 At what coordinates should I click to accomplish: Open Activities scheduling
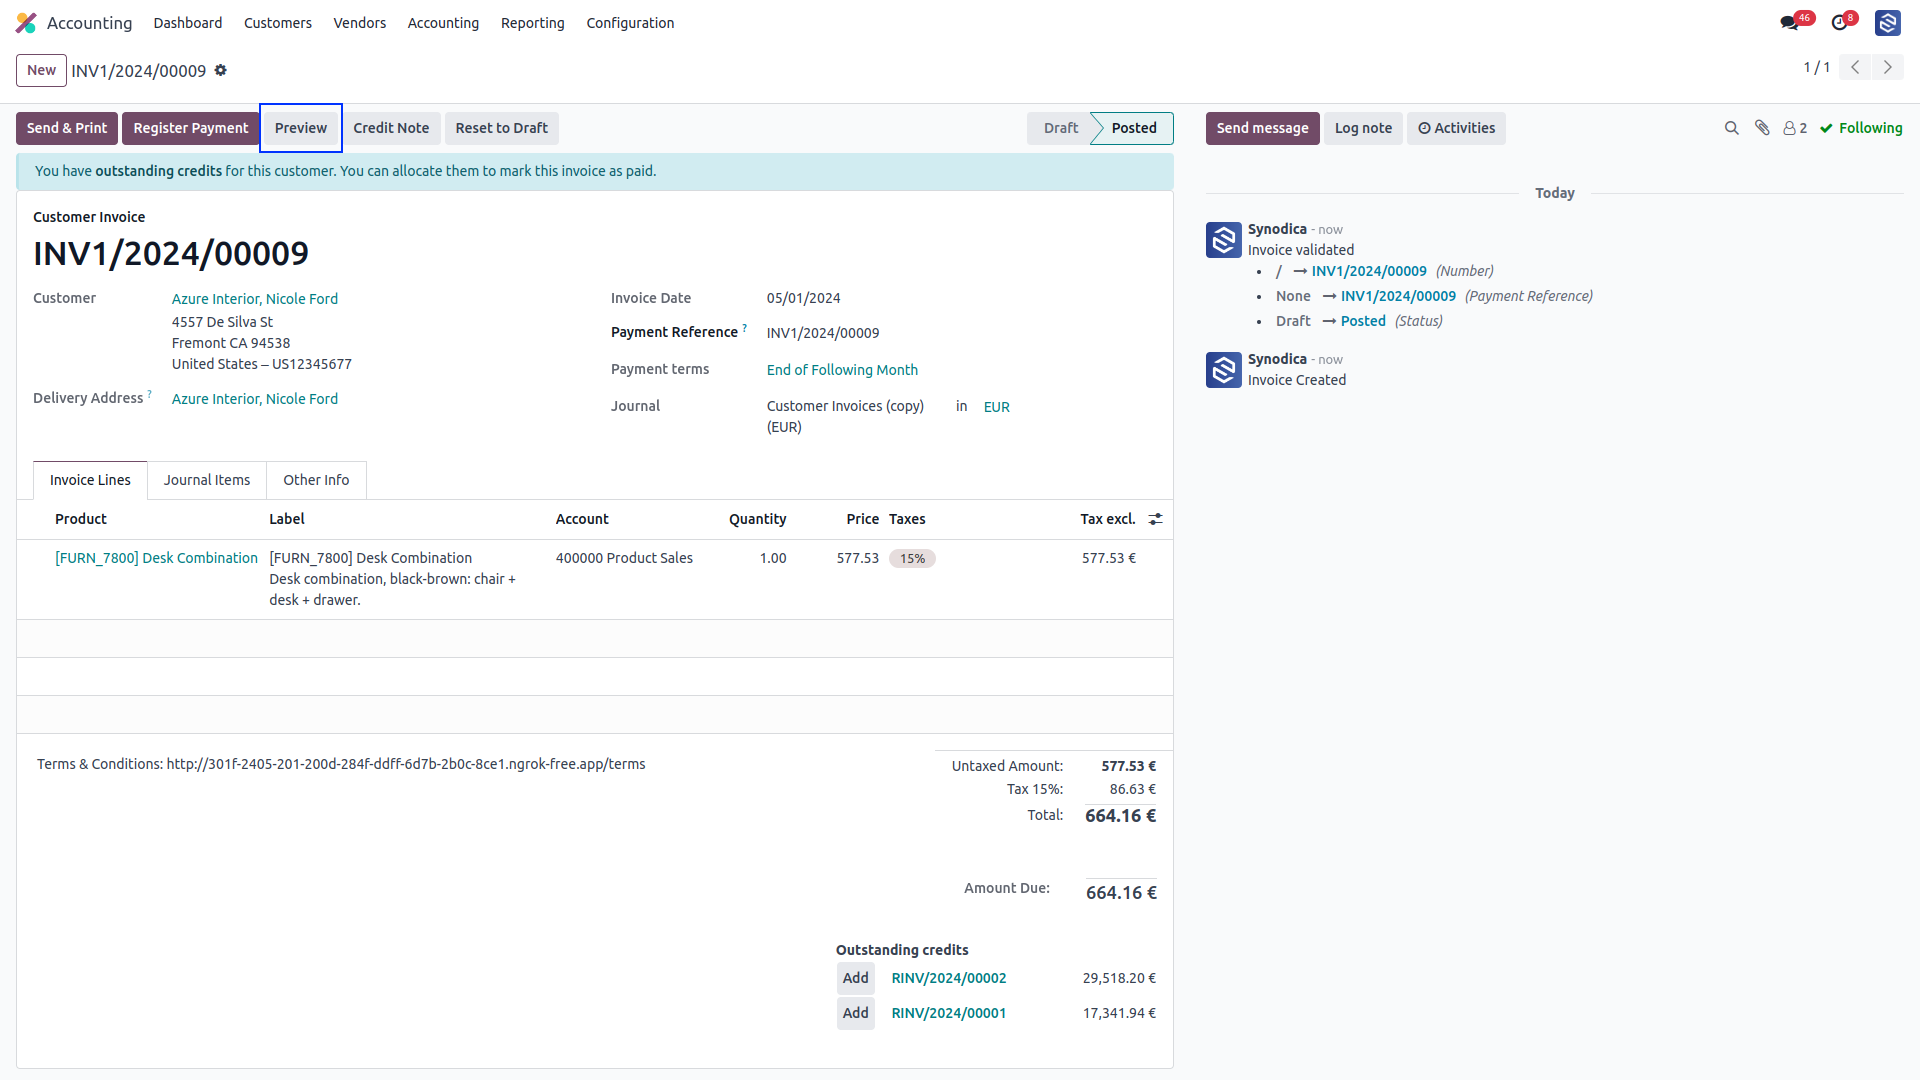(x=1456, y=128)
